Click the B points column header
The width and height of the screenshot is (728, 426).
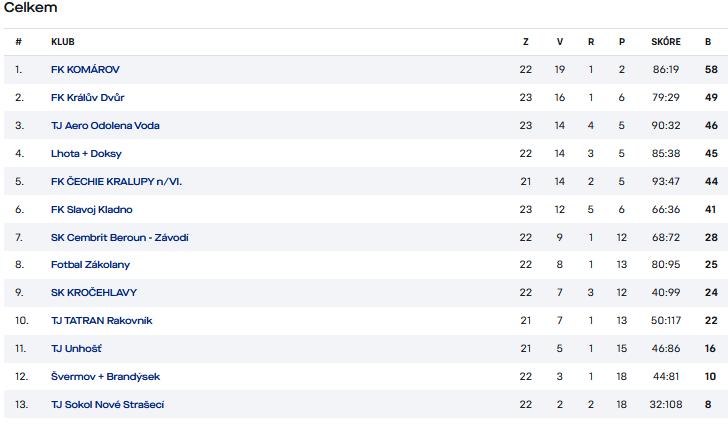click(708, 42)
